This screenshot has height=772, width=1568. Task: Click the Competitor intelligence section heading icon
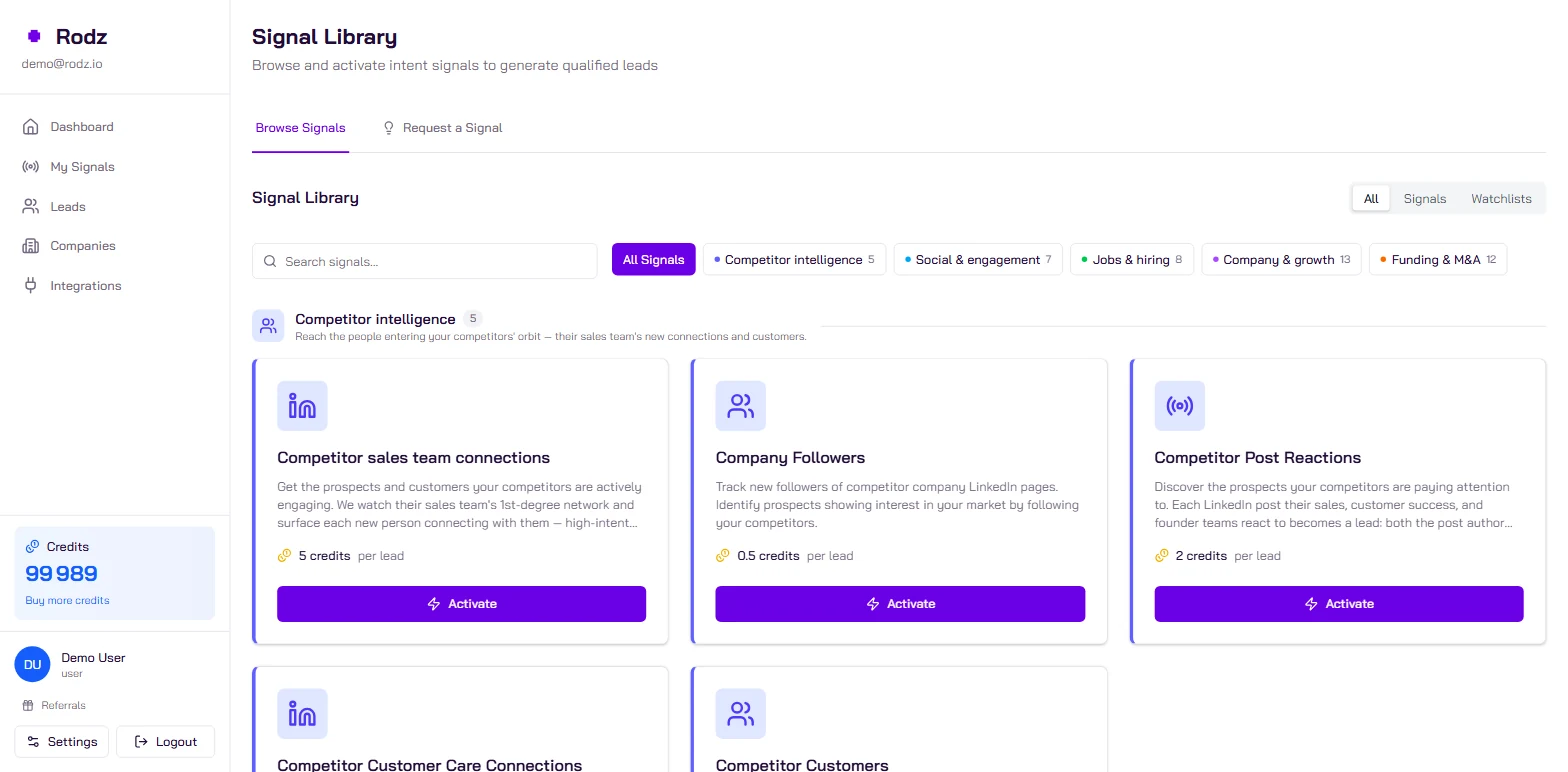click(268, 326)
